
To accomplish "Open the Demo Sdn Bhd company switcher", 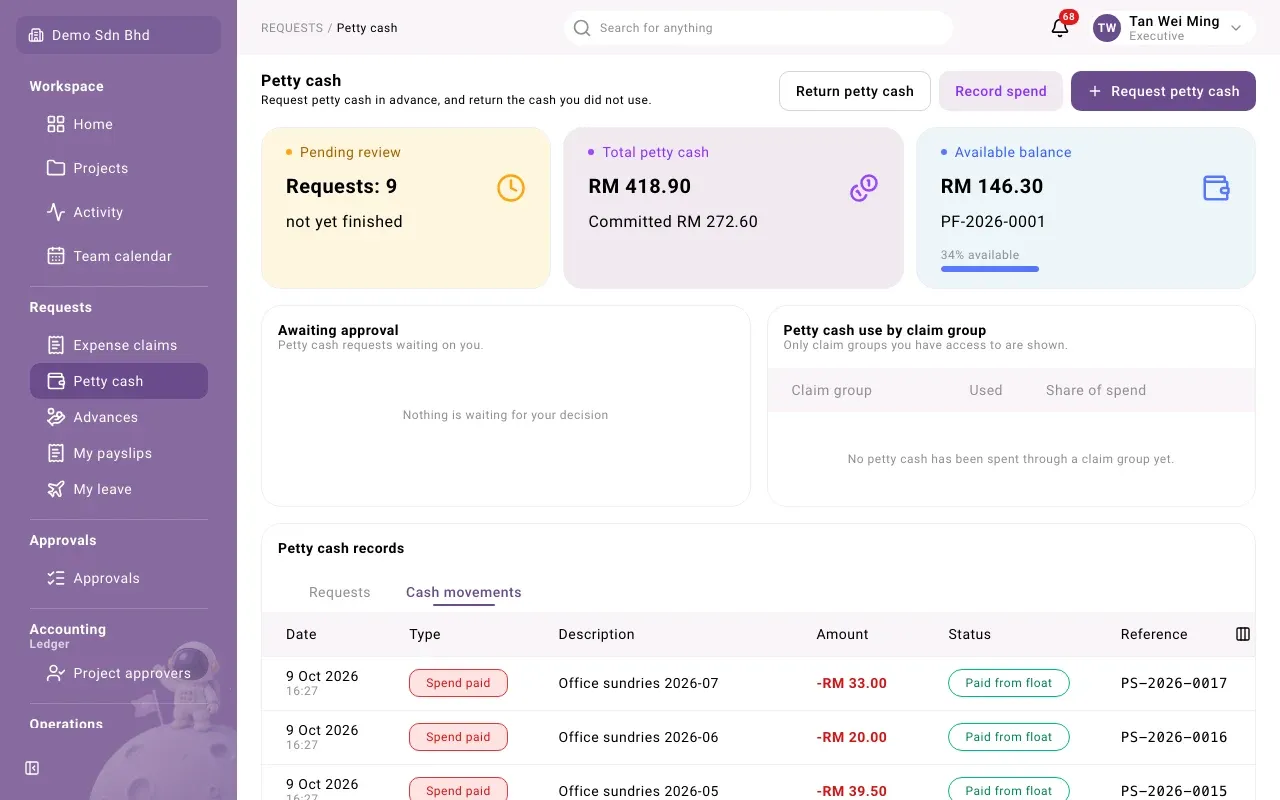I will click(x=118, y=35).
